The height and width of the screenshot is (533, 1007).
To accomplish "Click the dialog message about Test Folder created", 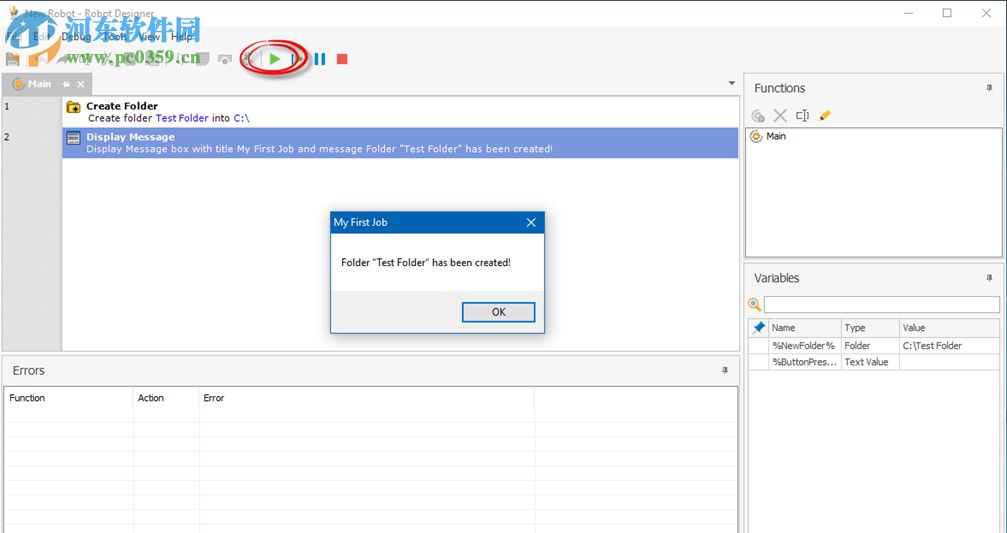I will point(426,263).
